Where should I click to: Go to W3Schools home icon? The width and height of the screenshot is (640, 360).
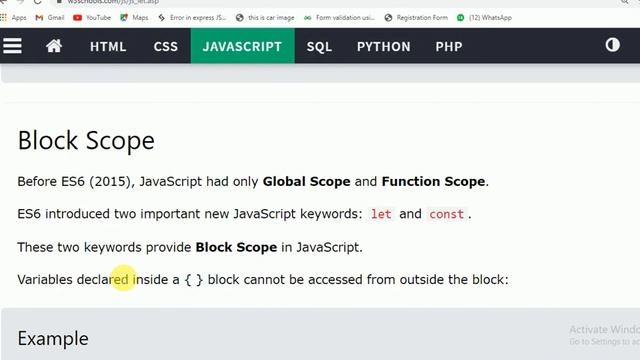(x=54, y=46)
